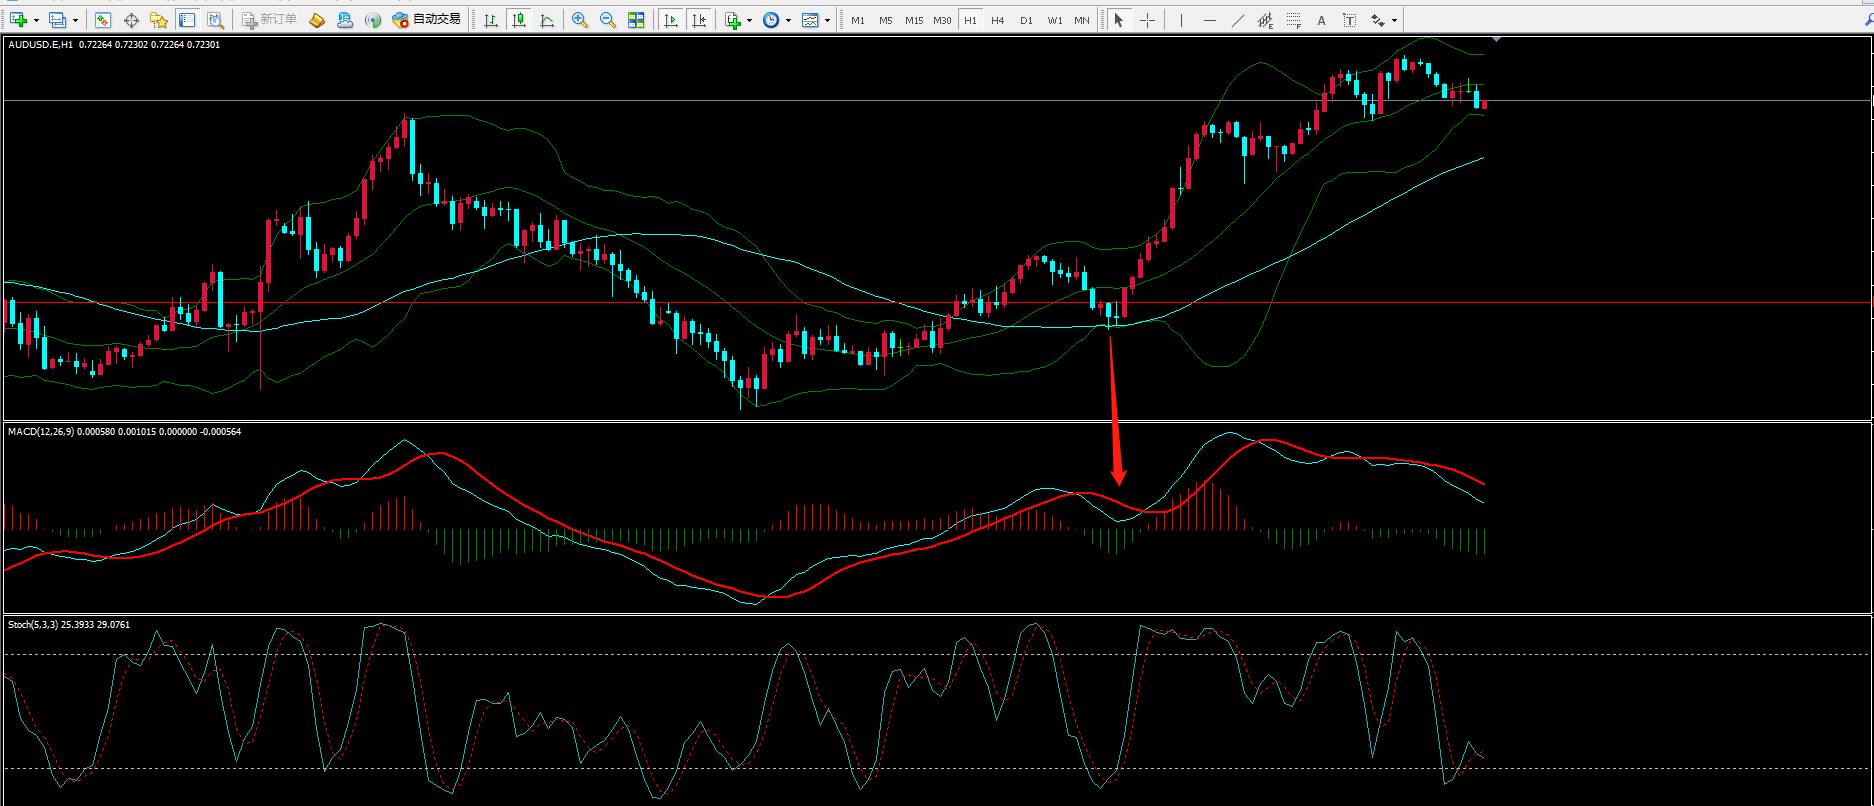Toggle the Auto Scroll chart button
Image resolution: width=1874 pixels, height=806 pixels.
[x=671, y=20]
